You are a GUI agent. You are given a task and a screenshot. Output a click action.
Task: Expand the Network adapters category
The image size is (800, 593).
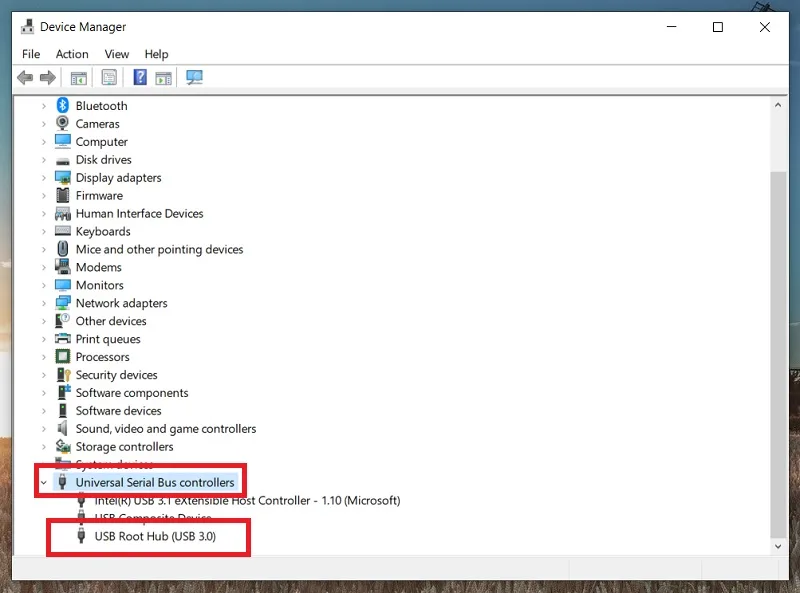point(44,304)
